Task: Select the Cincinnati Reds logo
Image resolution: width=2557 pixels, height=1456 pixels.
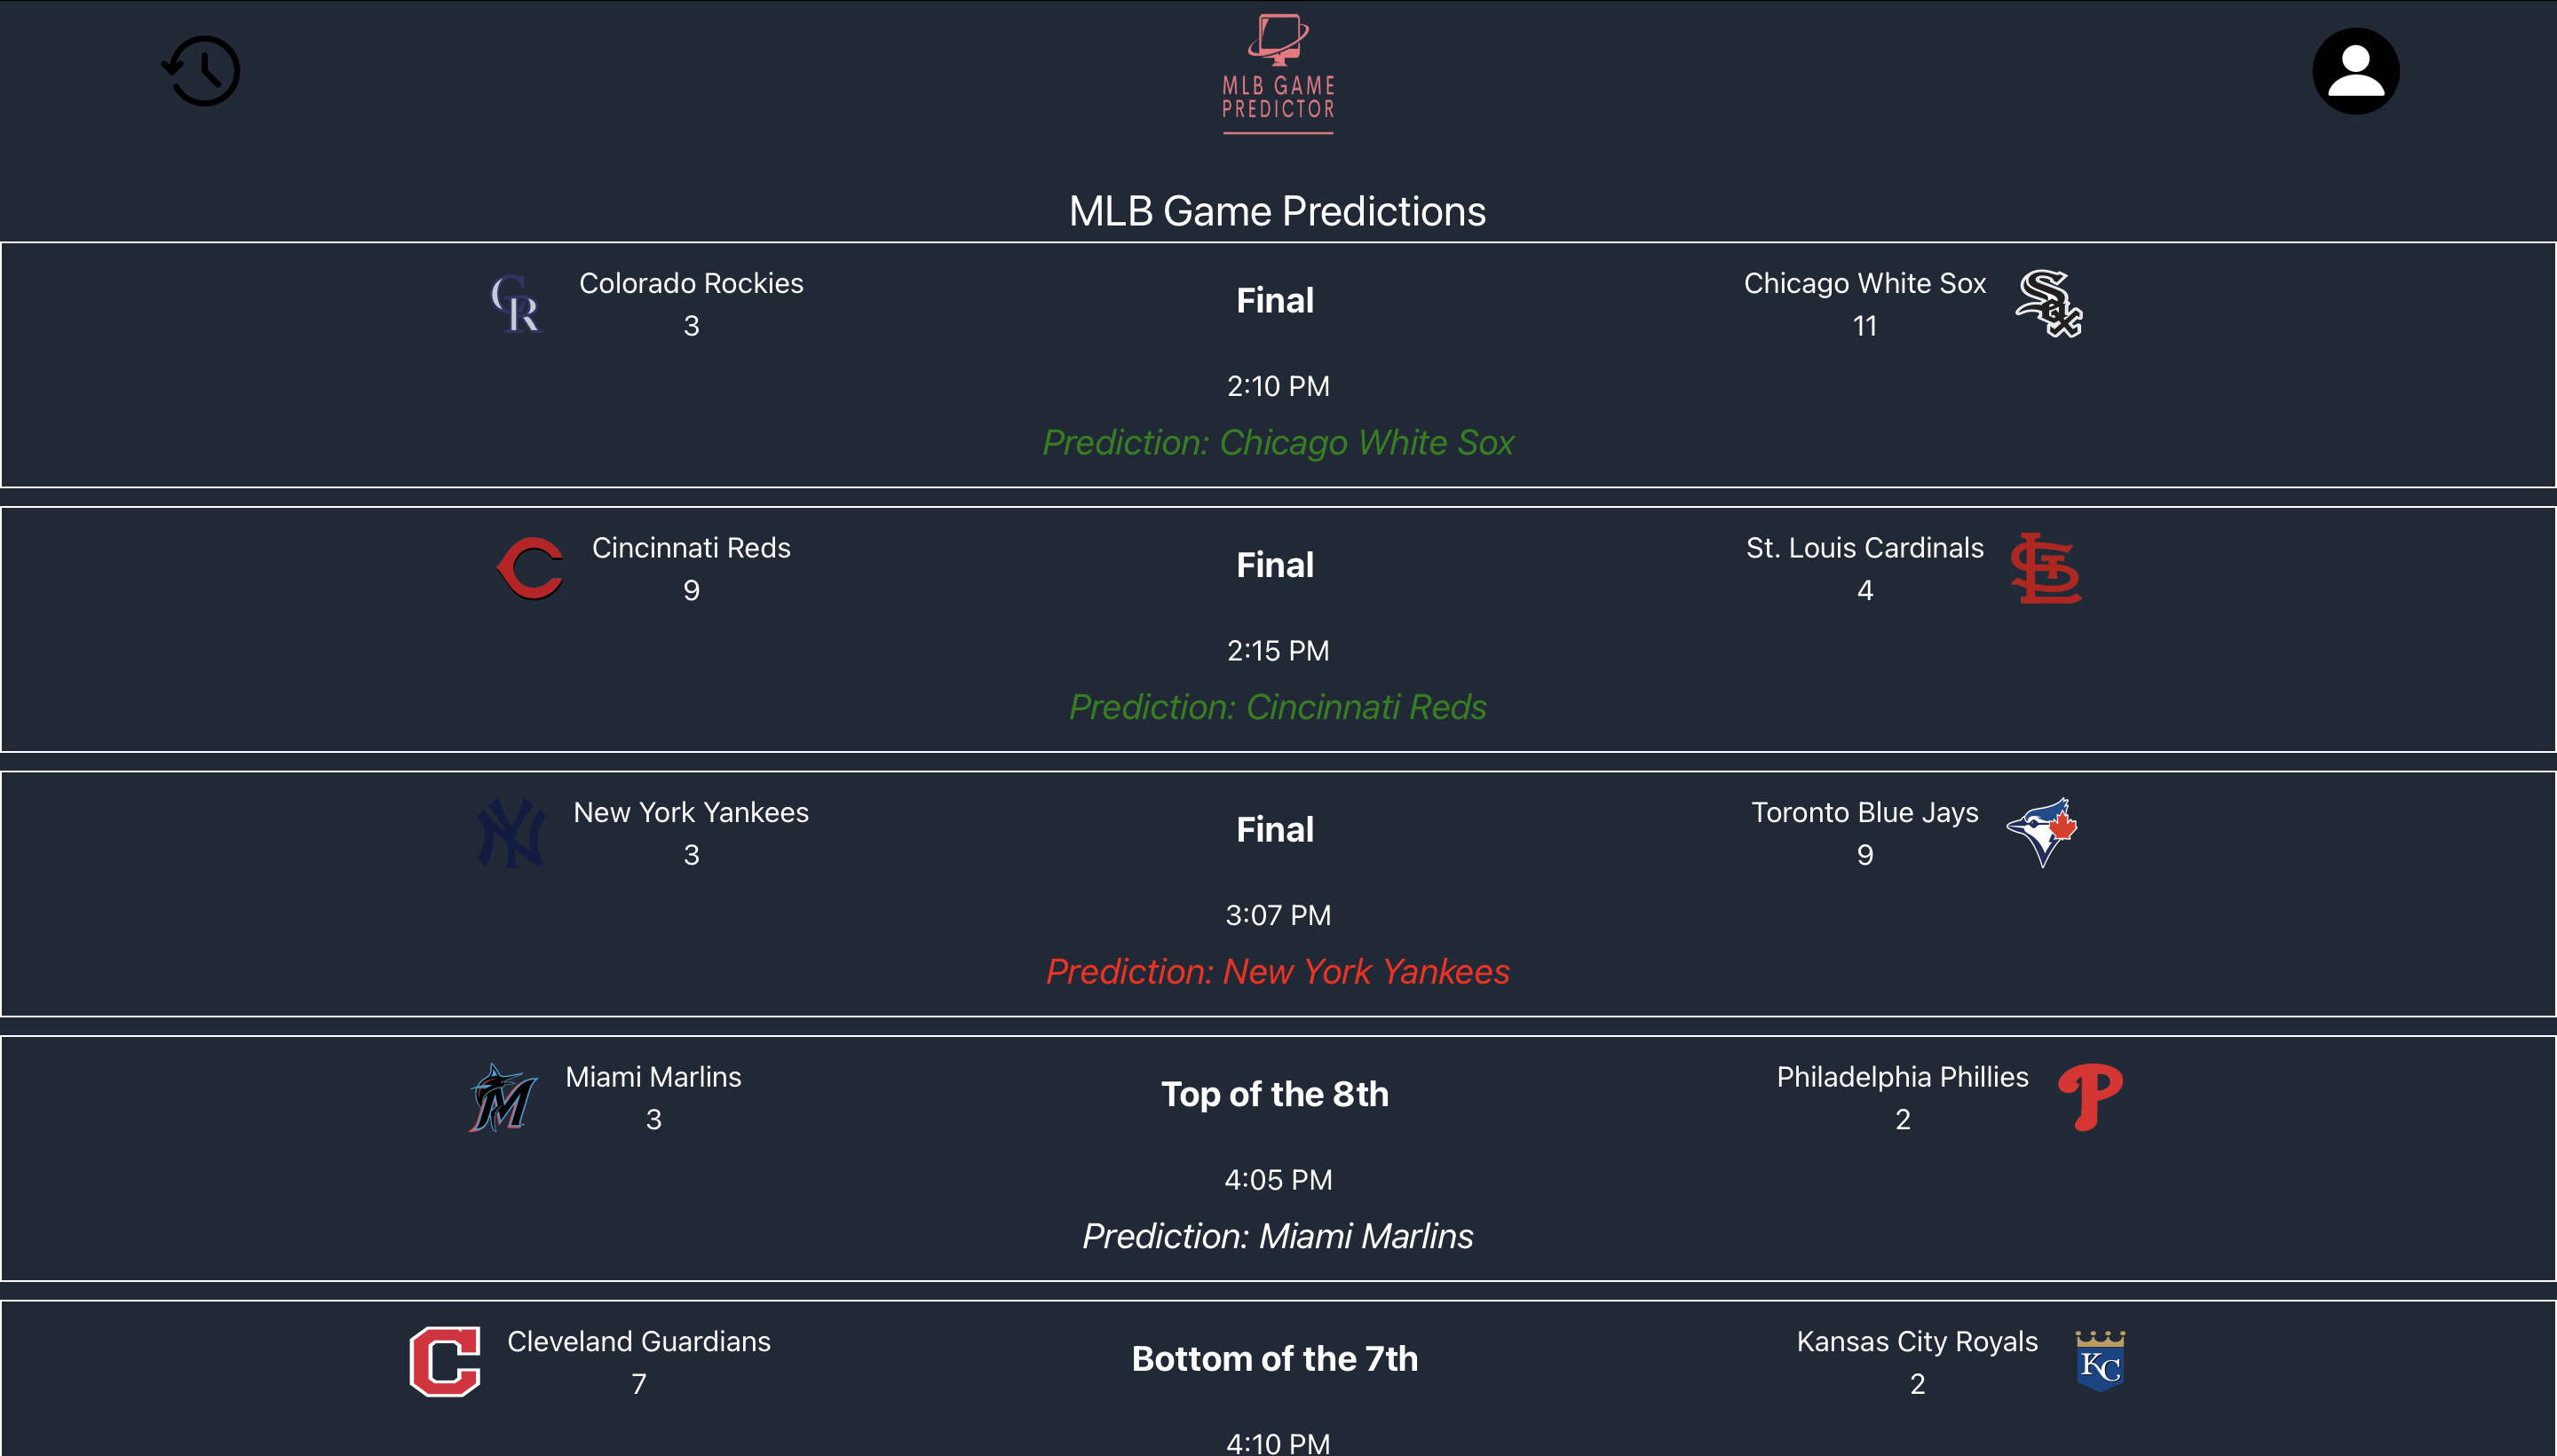Action: pos(531,568)
